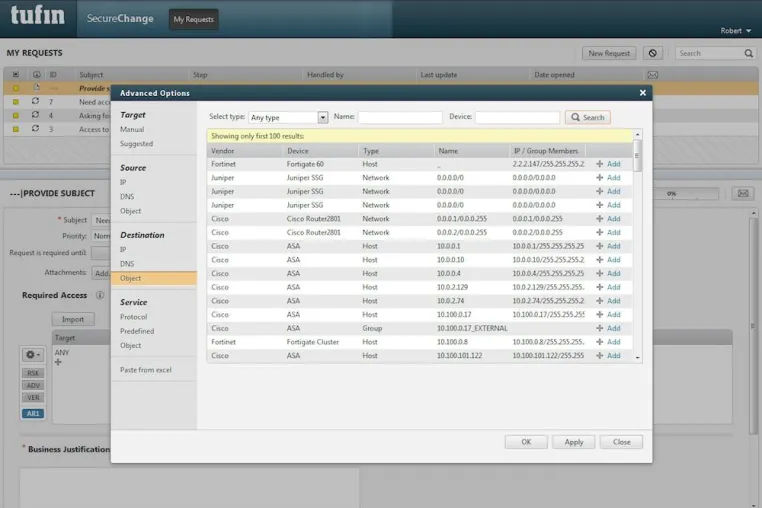This screenshot has height=508, width=762.
Task: Open the Priority dropdown
Action: [x=101, y=236]
